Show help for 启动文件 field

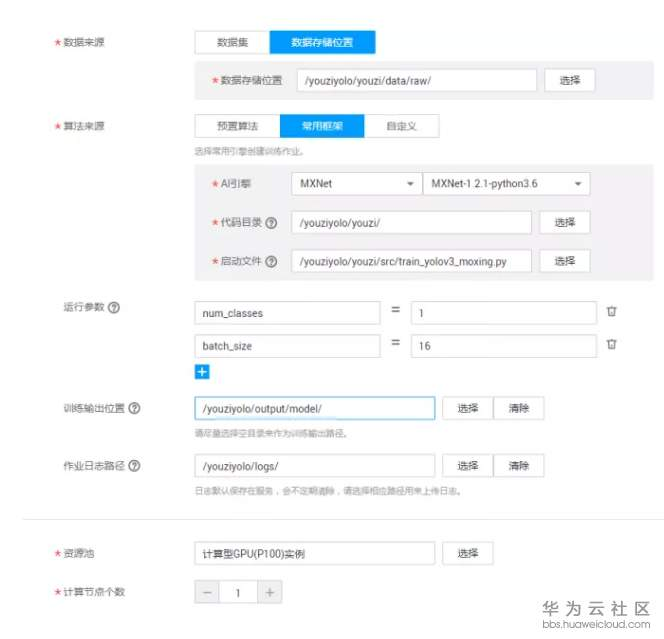pos(271,261)
